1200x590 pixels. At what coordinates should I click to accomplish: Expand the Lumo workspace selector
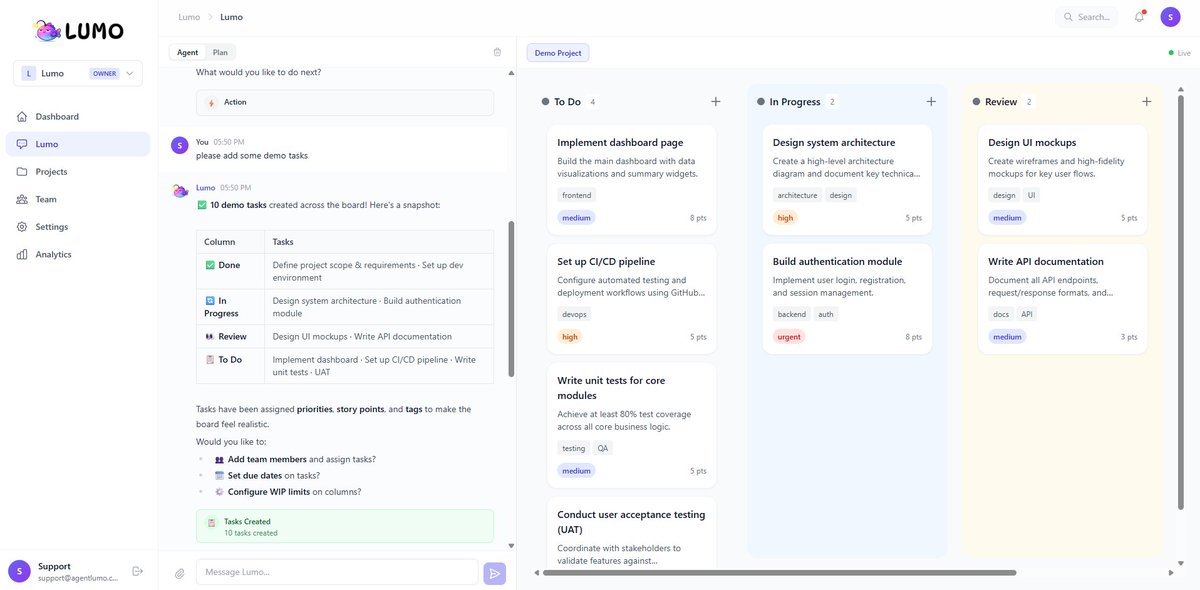[78, 73]
